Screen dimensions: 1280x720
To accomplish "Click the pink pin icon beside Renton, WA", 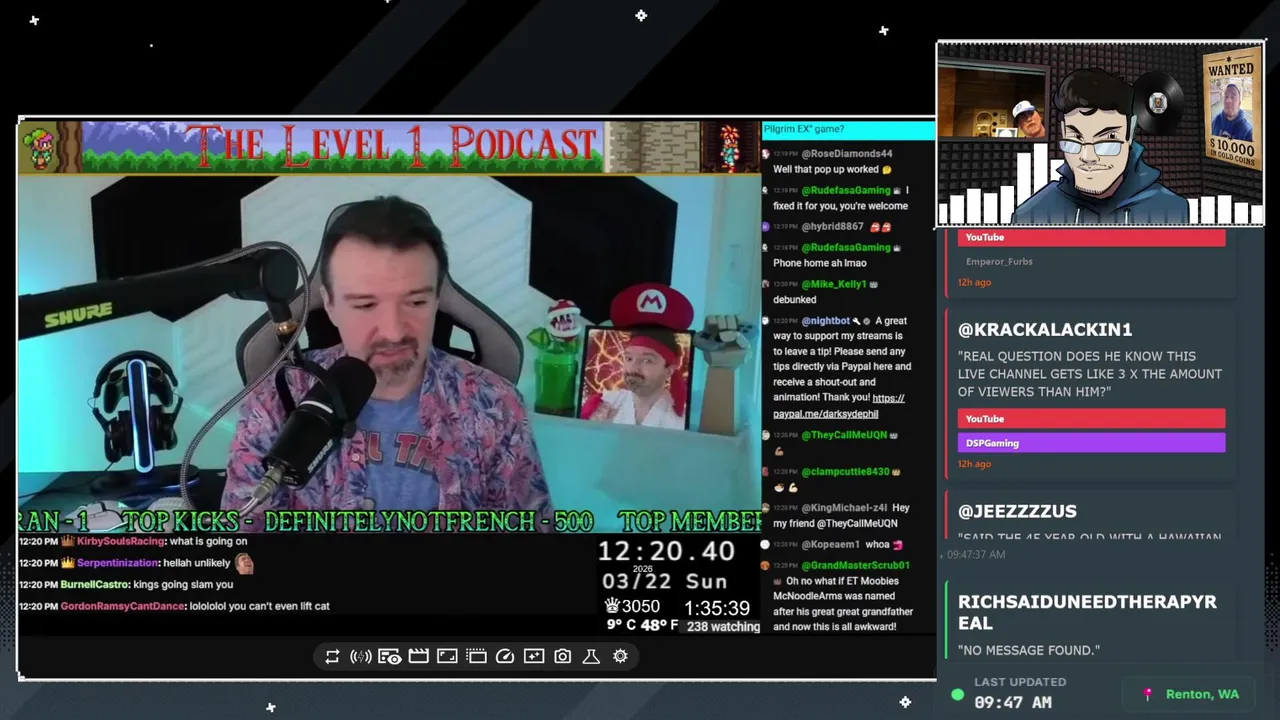I will tap(1148, 694).
